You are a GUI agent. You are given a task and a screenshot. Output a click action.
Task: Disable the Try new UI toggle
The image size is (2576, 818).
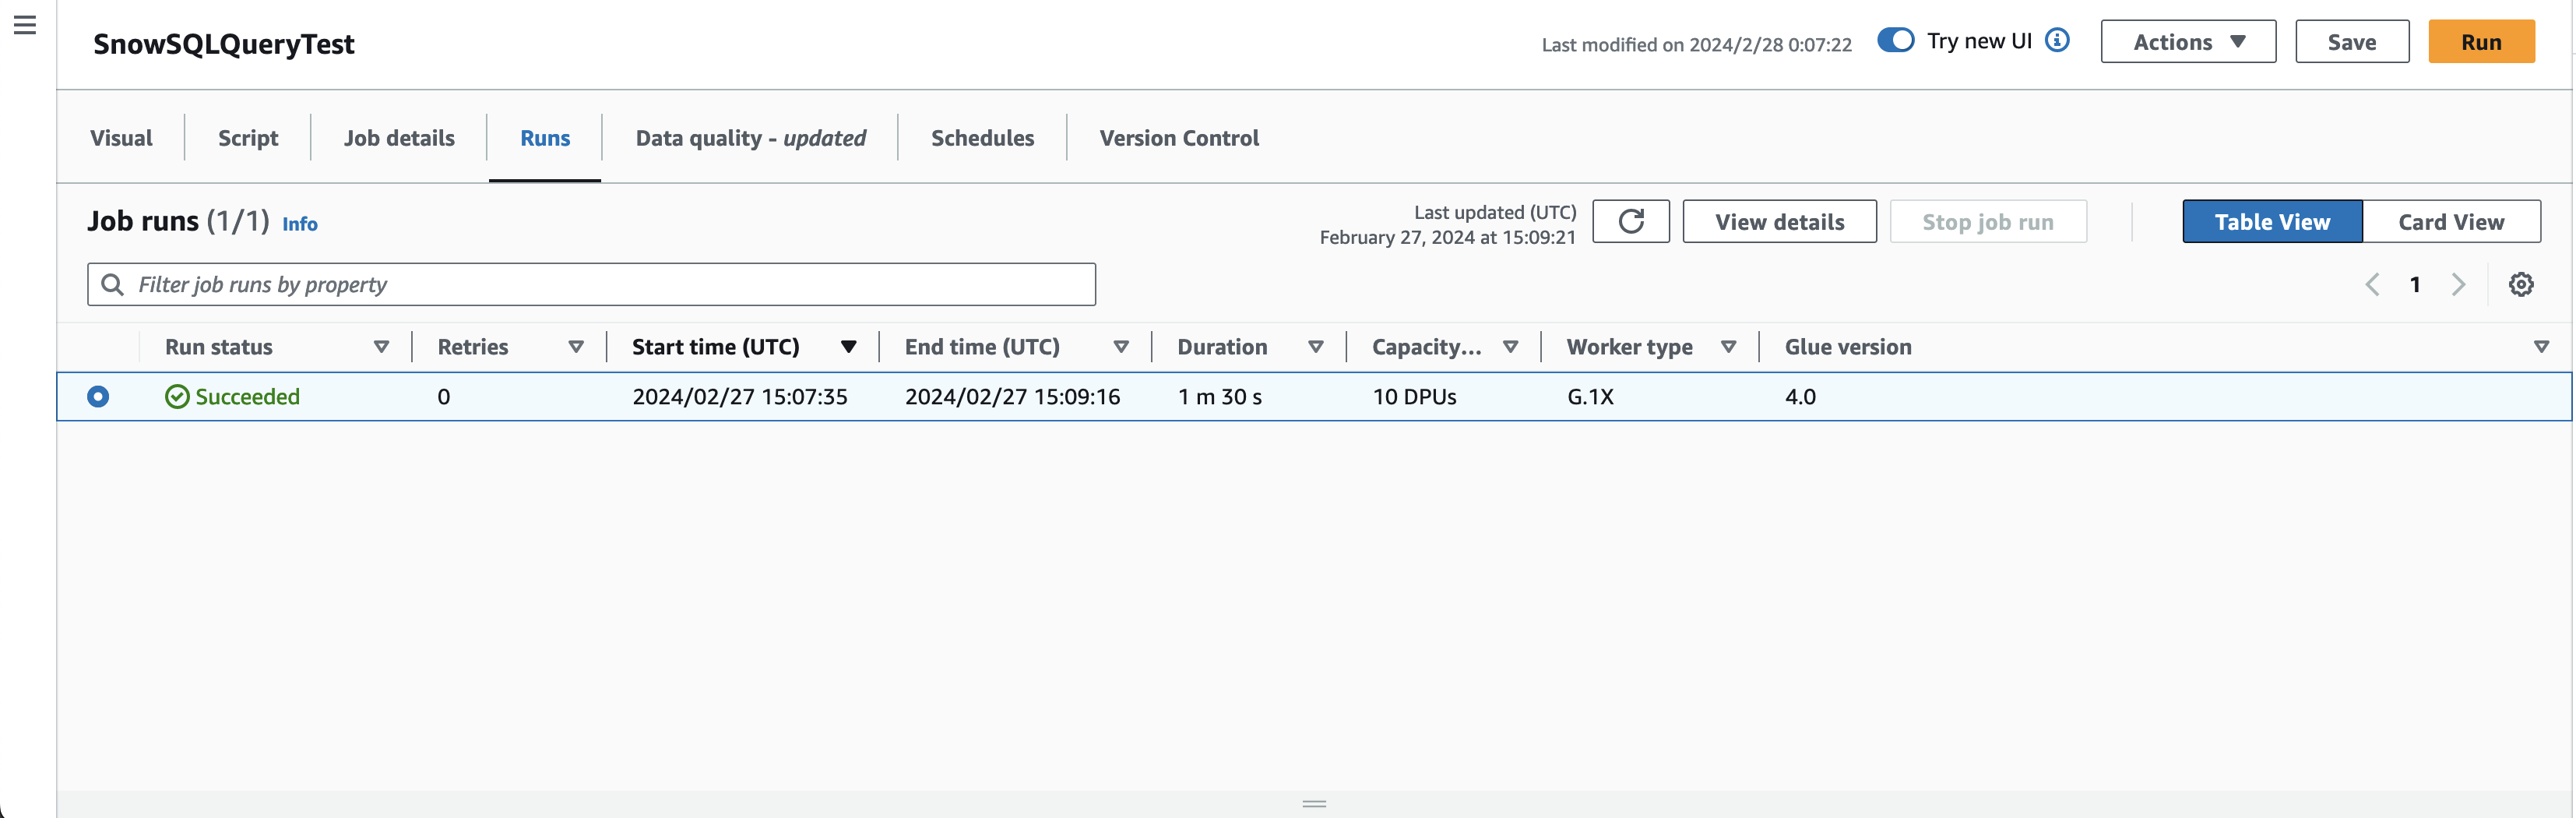(x=1896, y=40)
